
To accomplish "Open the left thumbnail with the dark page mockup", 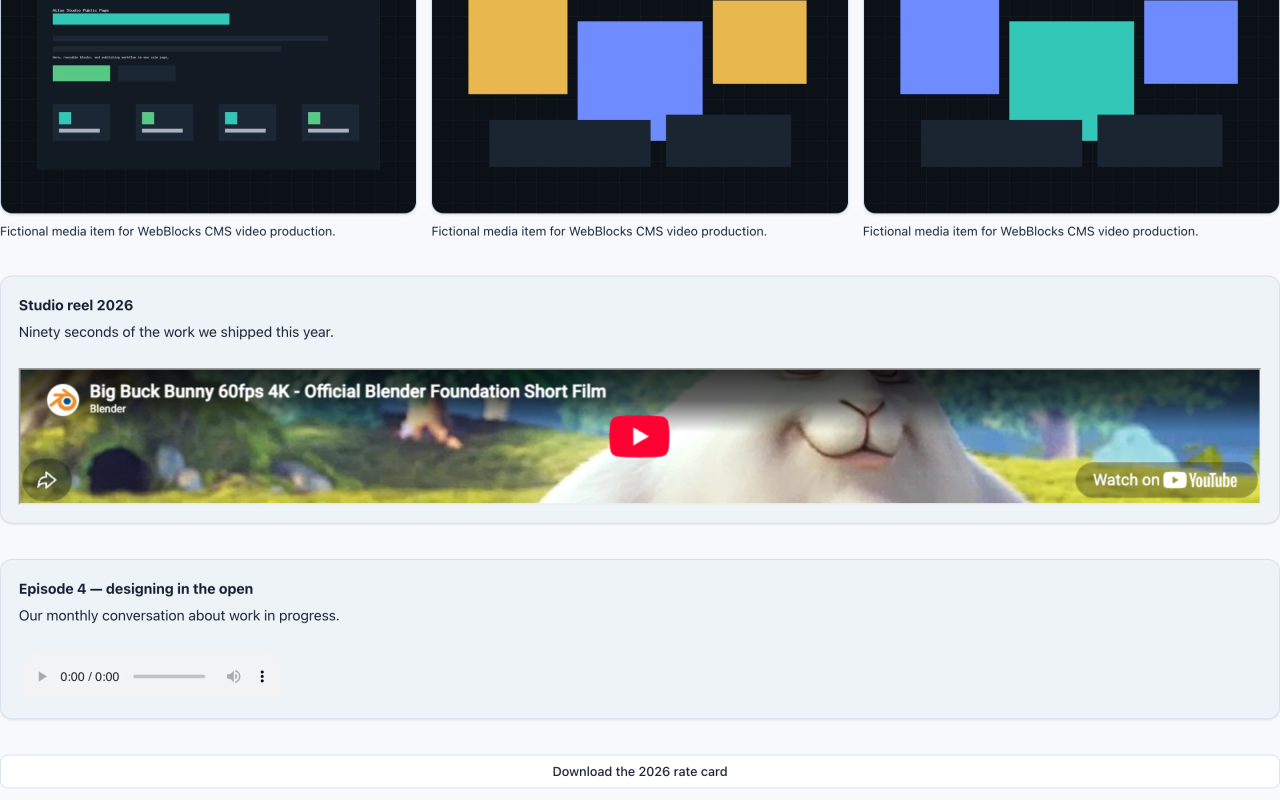I will point(208,106).
